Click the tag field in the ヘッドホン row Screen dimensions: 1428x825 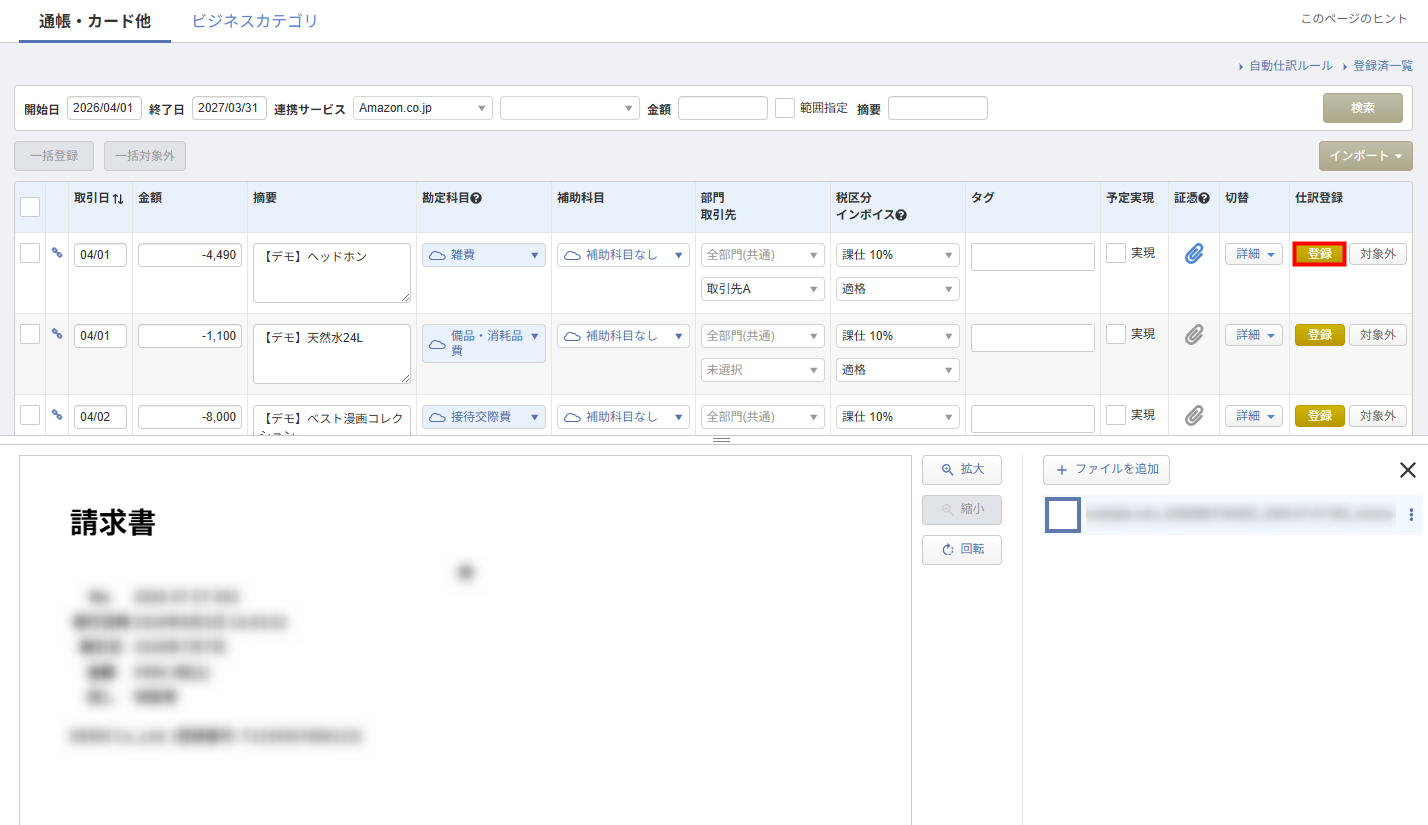tap(1033, 257)
